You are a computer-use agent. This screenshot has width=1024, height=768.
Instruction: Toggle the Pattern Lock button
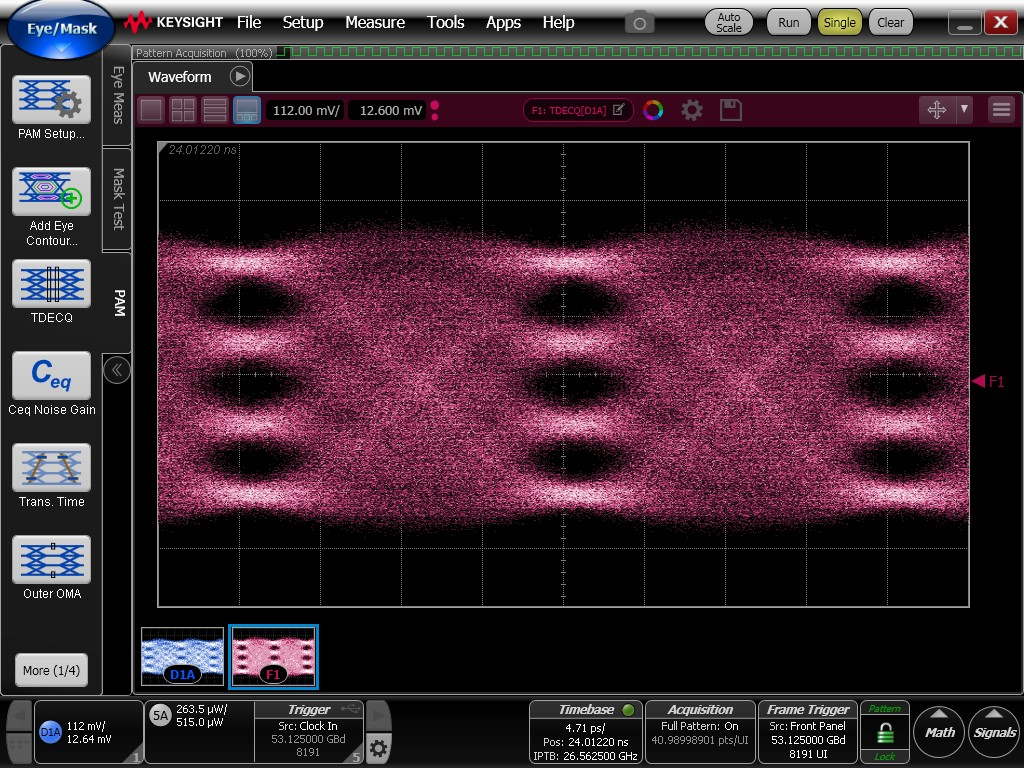pyautogui.click(x=885, y=732)
